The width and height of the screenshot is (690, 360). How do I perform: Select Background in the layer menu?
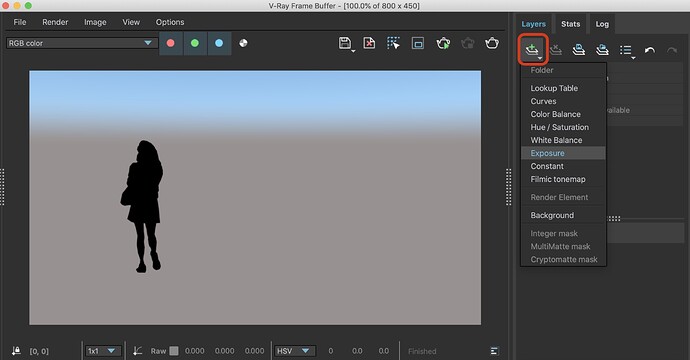[552, 215]
